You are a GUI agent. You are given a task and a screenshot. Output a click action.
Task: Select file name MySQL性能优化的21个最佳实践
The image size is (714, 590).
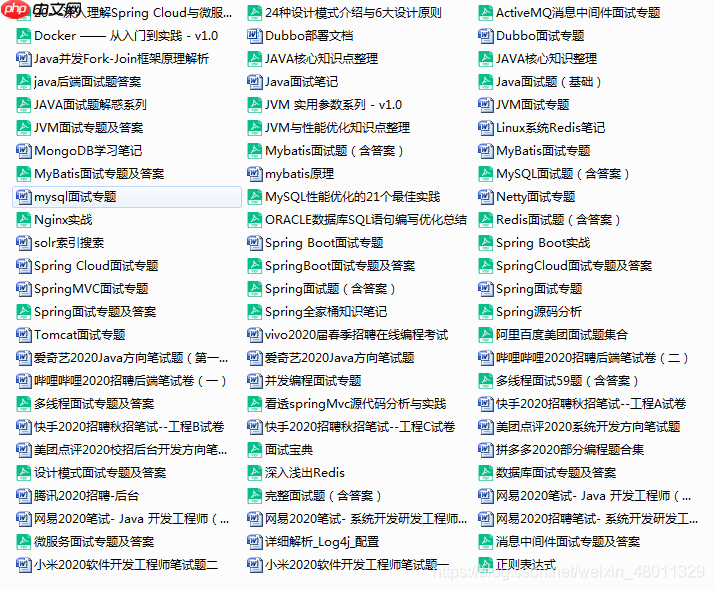point(352,197)
